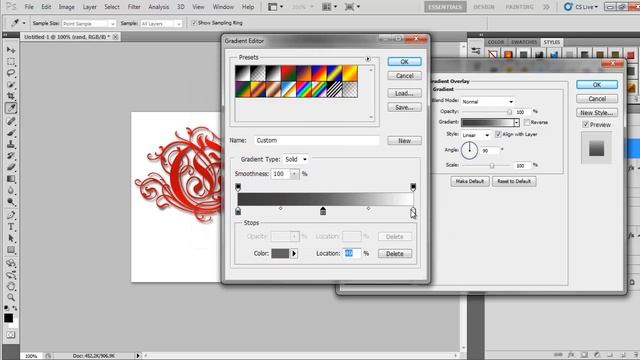The width and height of the screenshot is (640, 360).
Task: Select the History Brush tool
Action: point(11,156)
